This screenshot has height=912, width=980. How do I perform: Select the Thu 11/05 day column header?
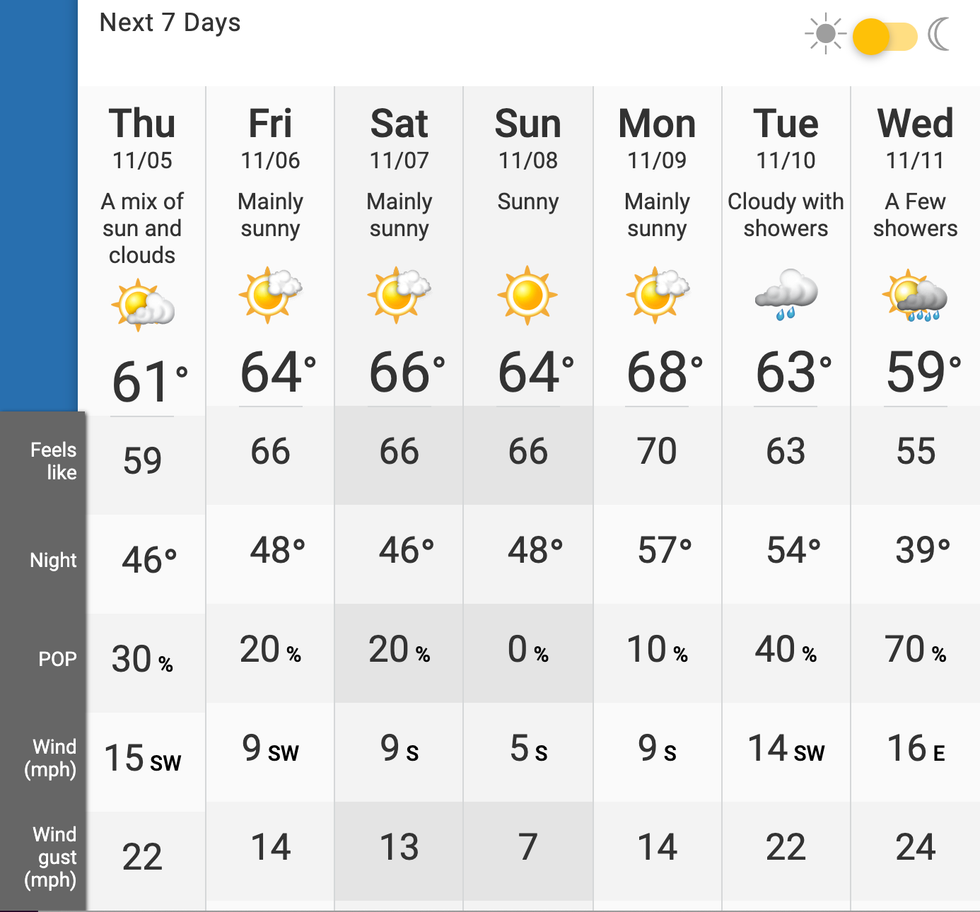pos(142,136)
